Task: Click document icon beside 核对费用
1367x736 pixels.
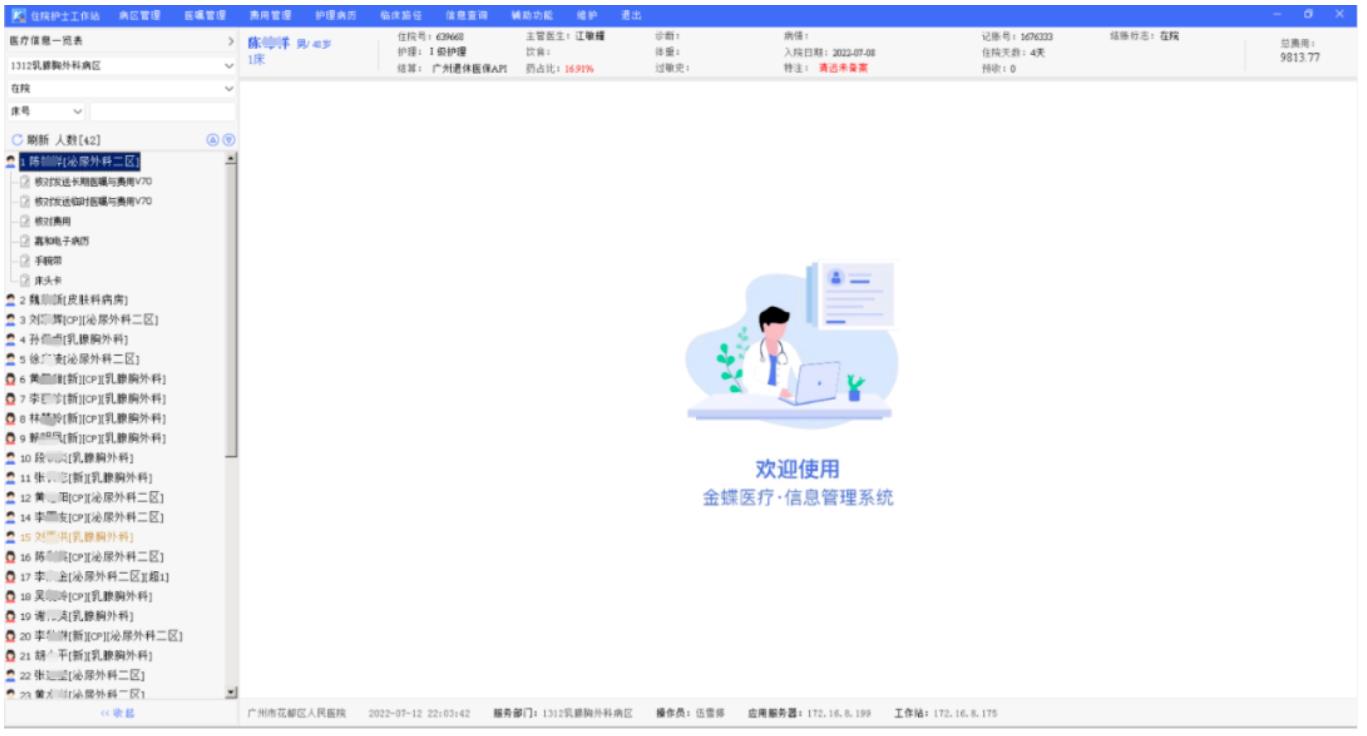Action: point(25,221)
